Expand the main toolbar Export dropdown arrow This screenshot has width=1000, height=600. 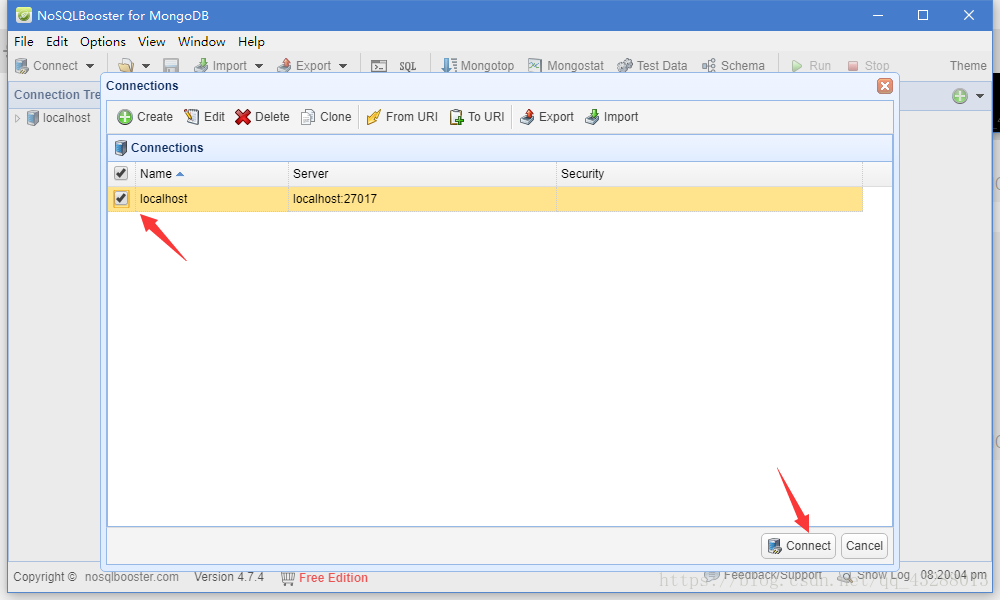[343, 66]
